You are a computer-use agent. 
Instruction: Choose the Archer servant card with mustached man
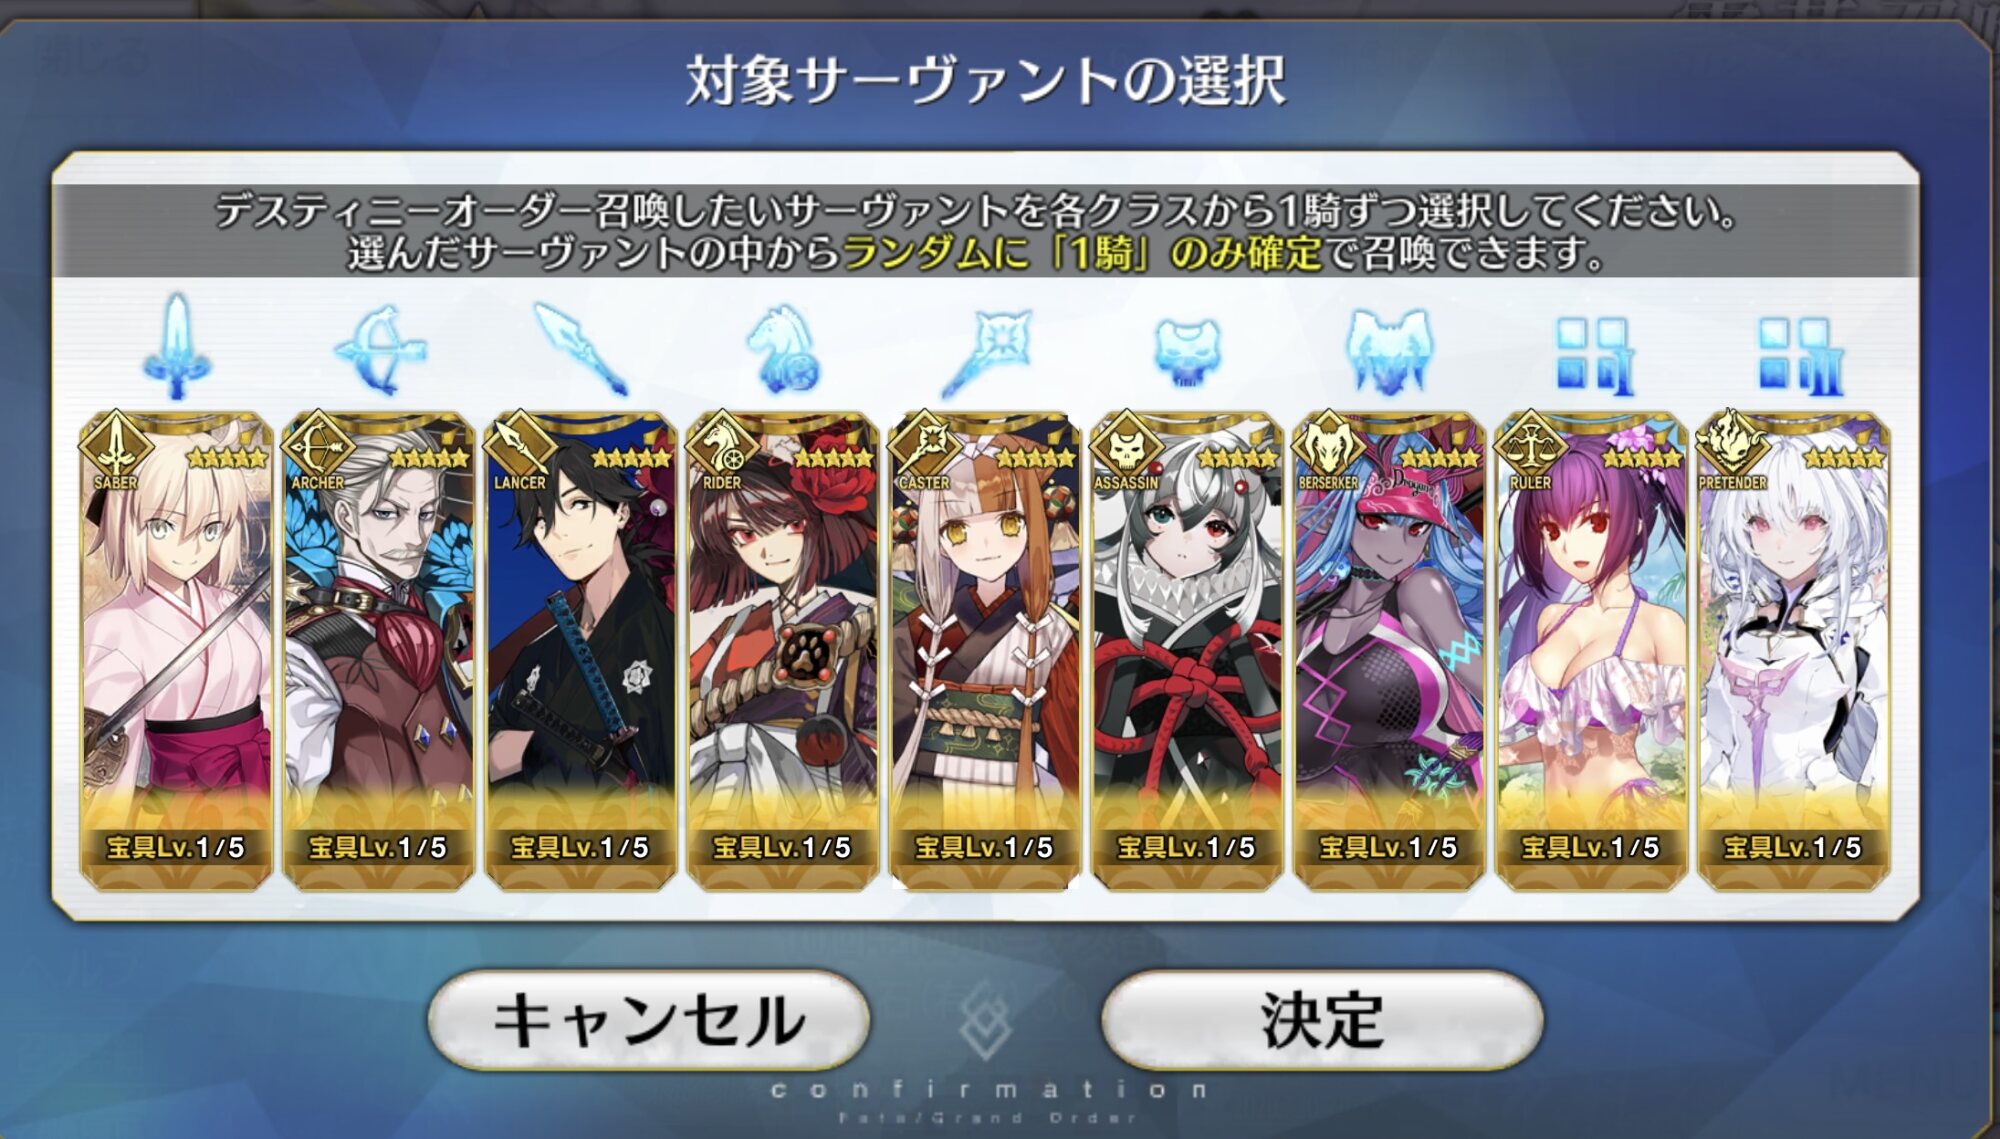click(x=379, y=650)
